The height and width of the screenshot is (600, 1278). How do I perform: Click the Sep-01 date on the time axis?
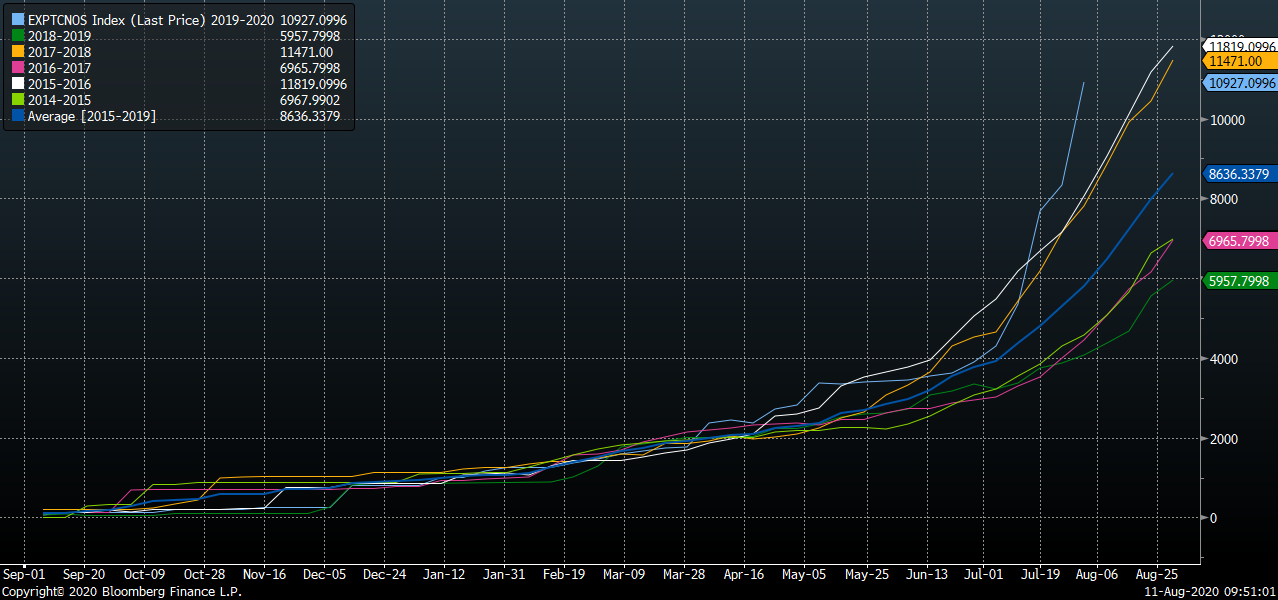(x=24, y=575)
